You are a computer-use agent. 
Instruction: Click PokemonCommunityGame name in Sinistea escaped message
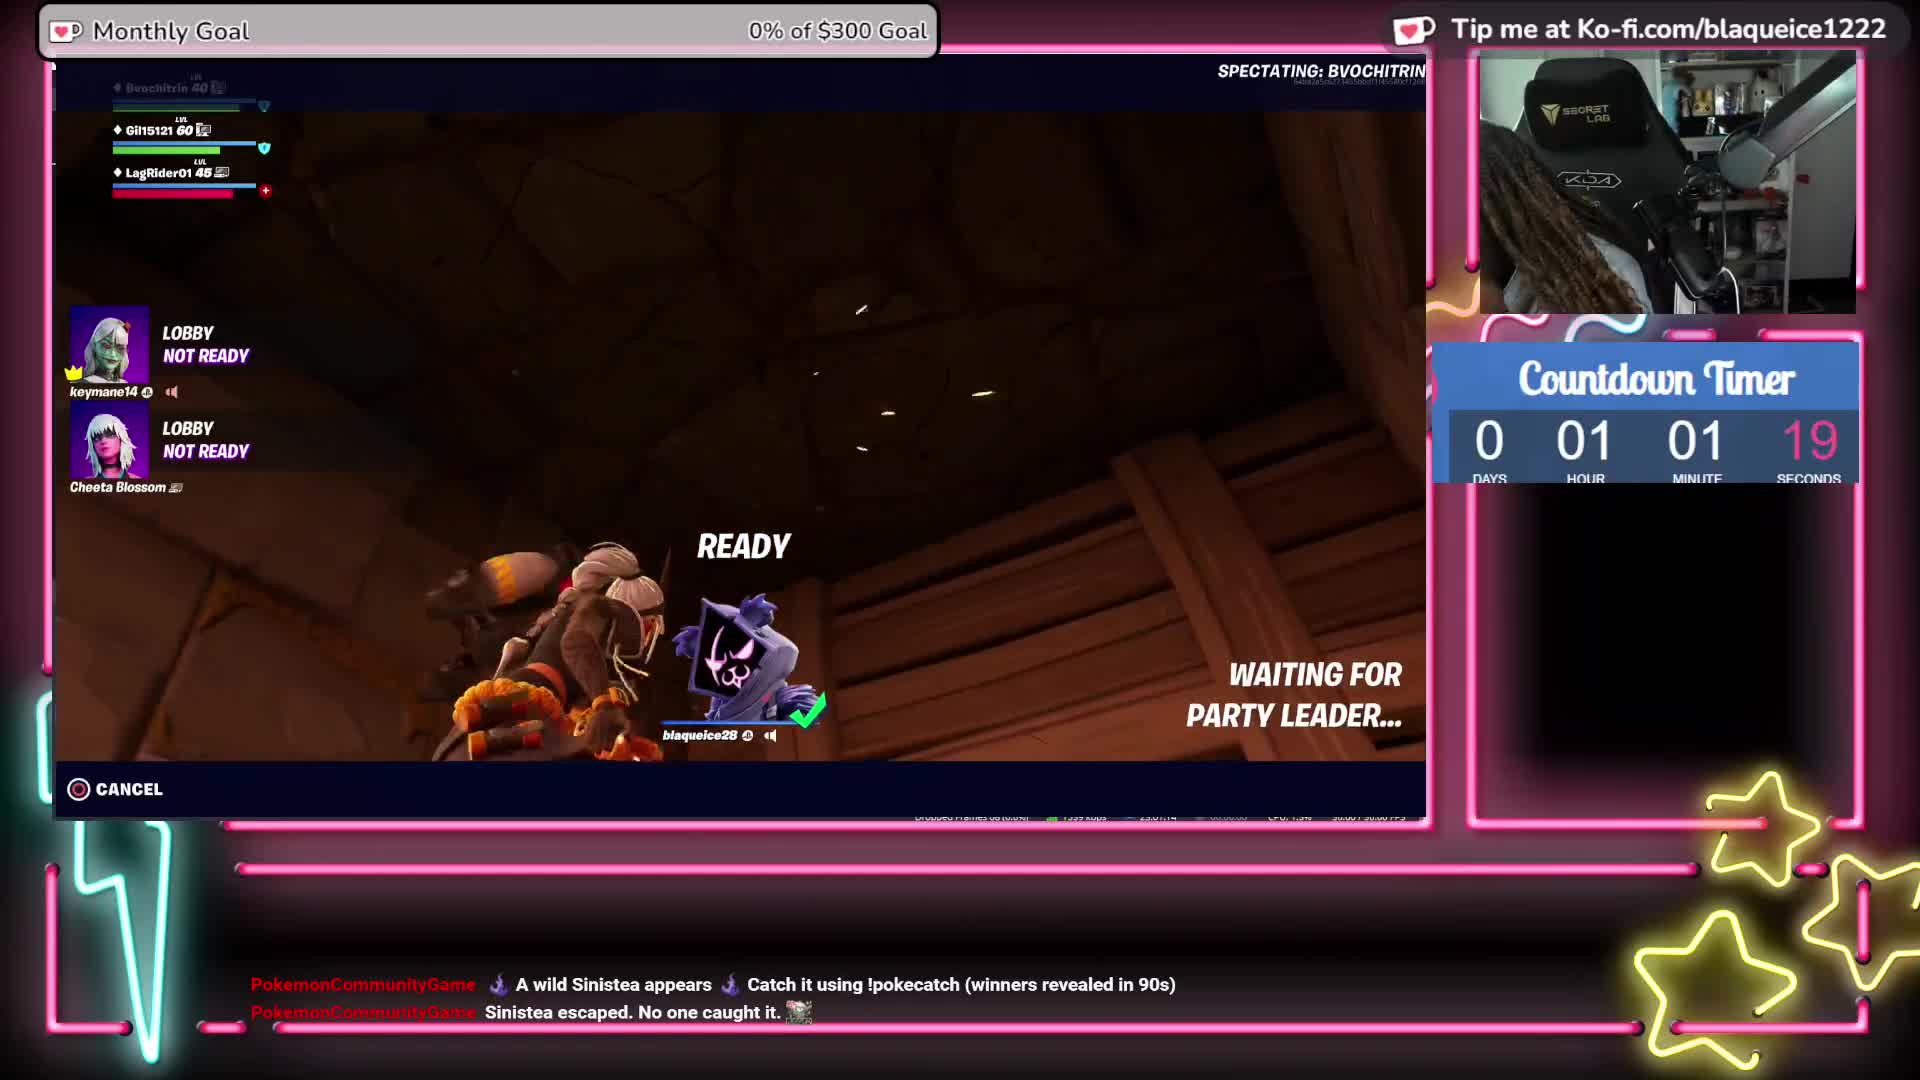tap(363, 1013)
